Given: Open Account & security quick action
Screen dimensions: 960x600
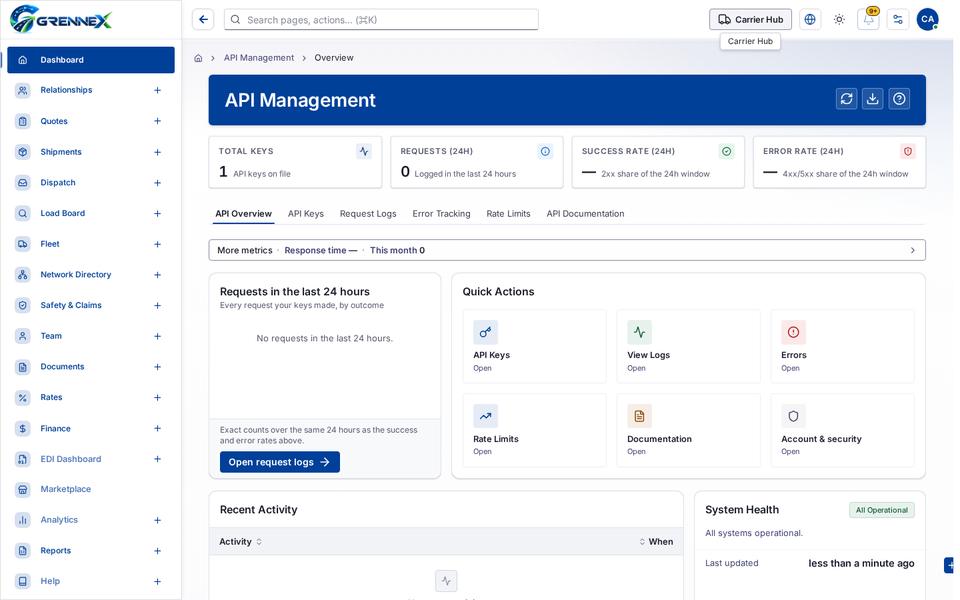Looking at the screenshot, I should point(842,430).
